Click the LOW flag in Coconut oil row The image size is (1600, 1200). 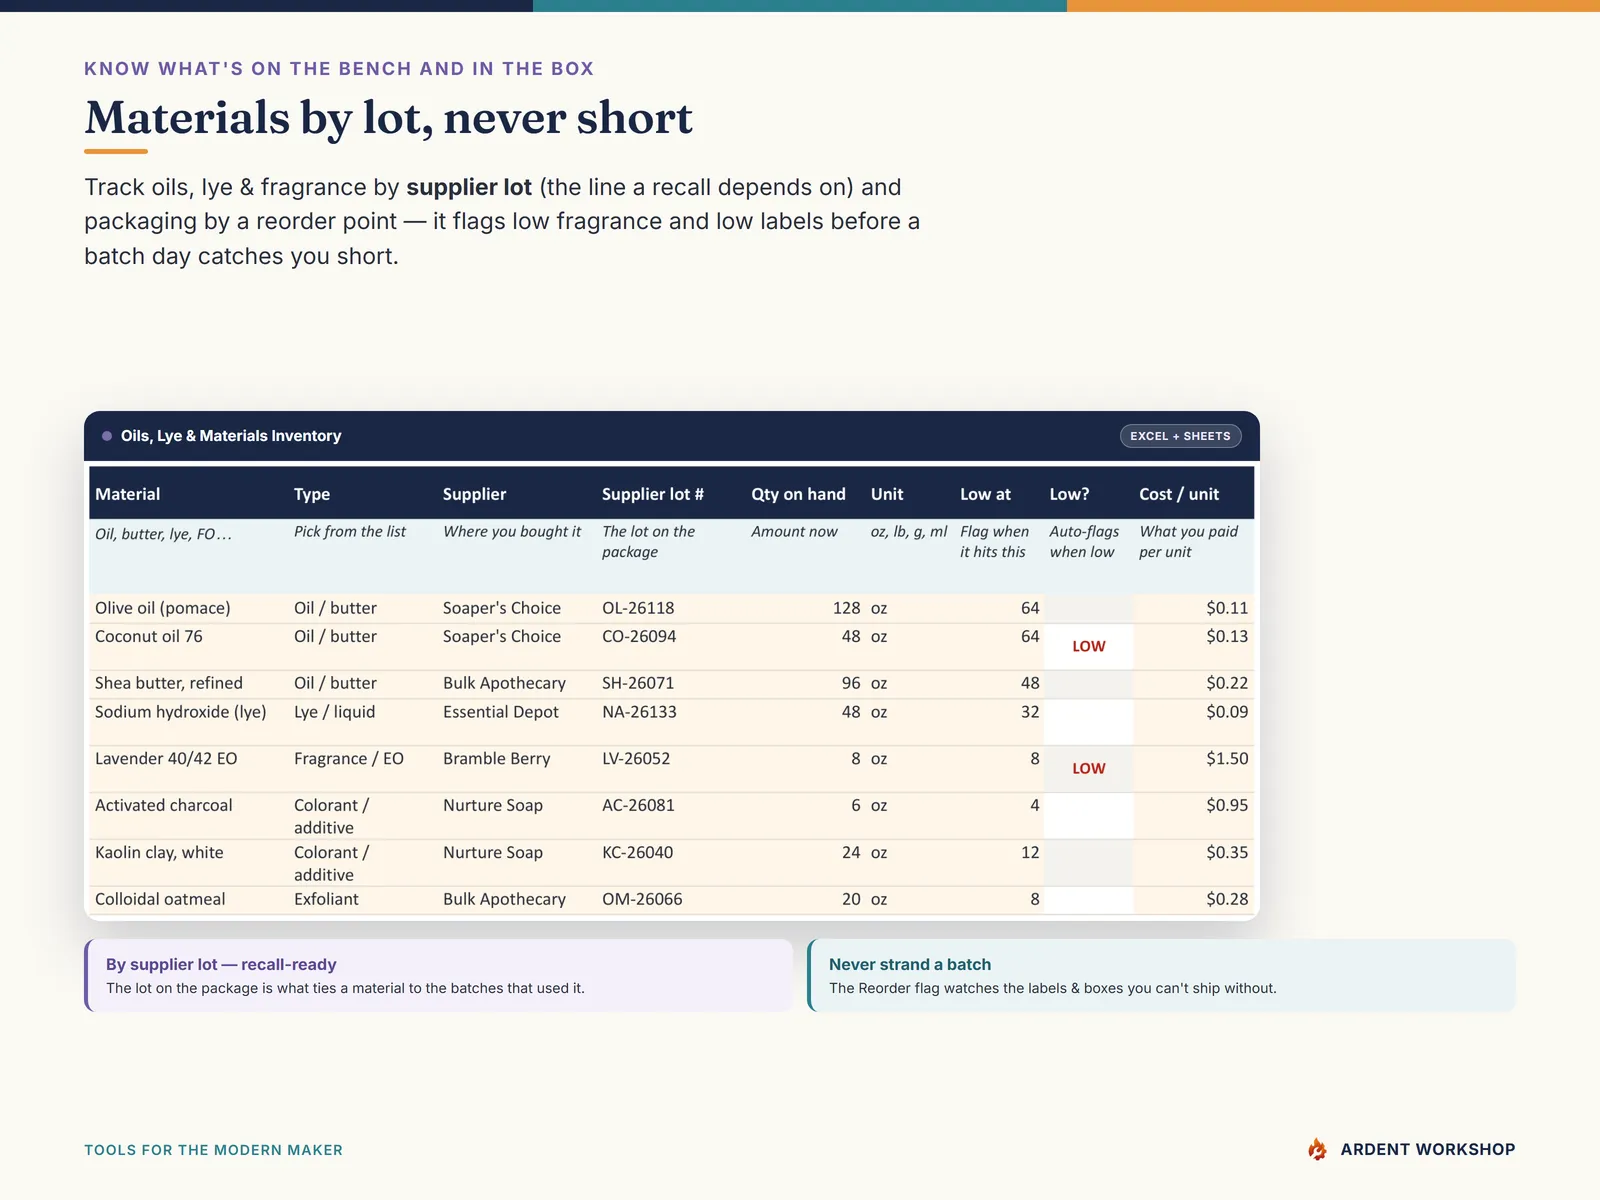coord(1089,646)
